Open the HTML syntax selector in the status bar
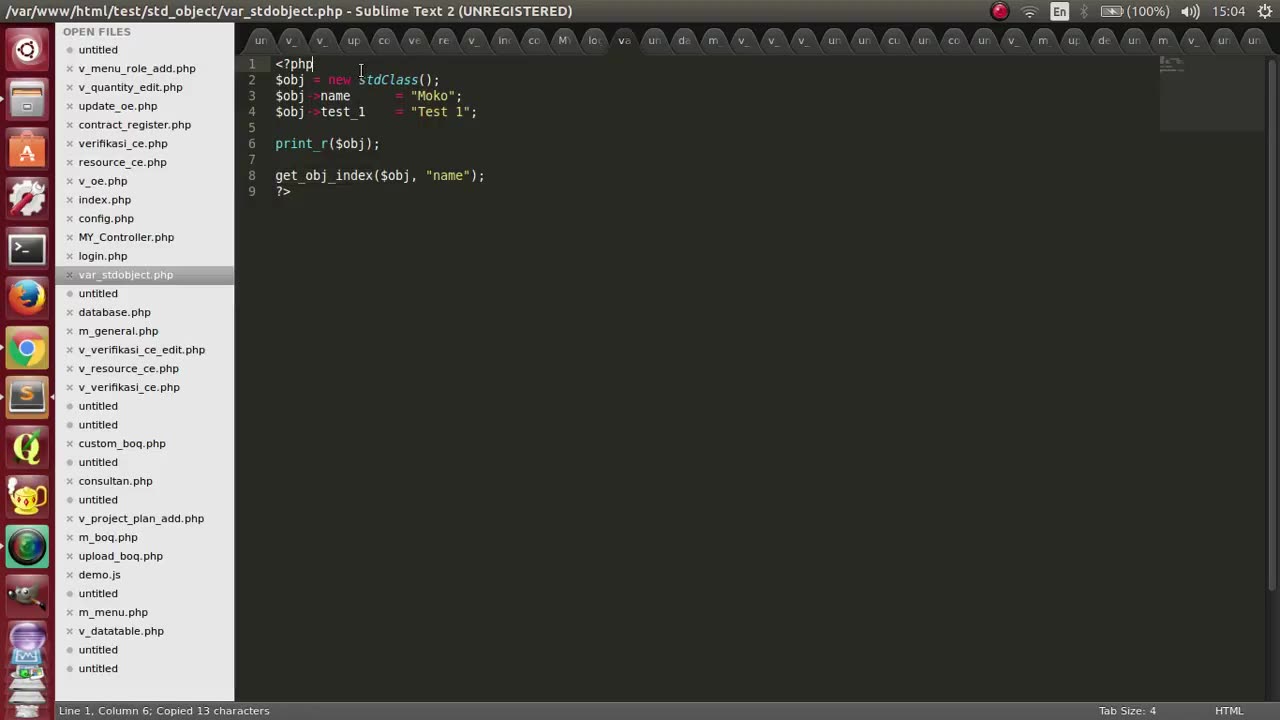 point(1229,711)
